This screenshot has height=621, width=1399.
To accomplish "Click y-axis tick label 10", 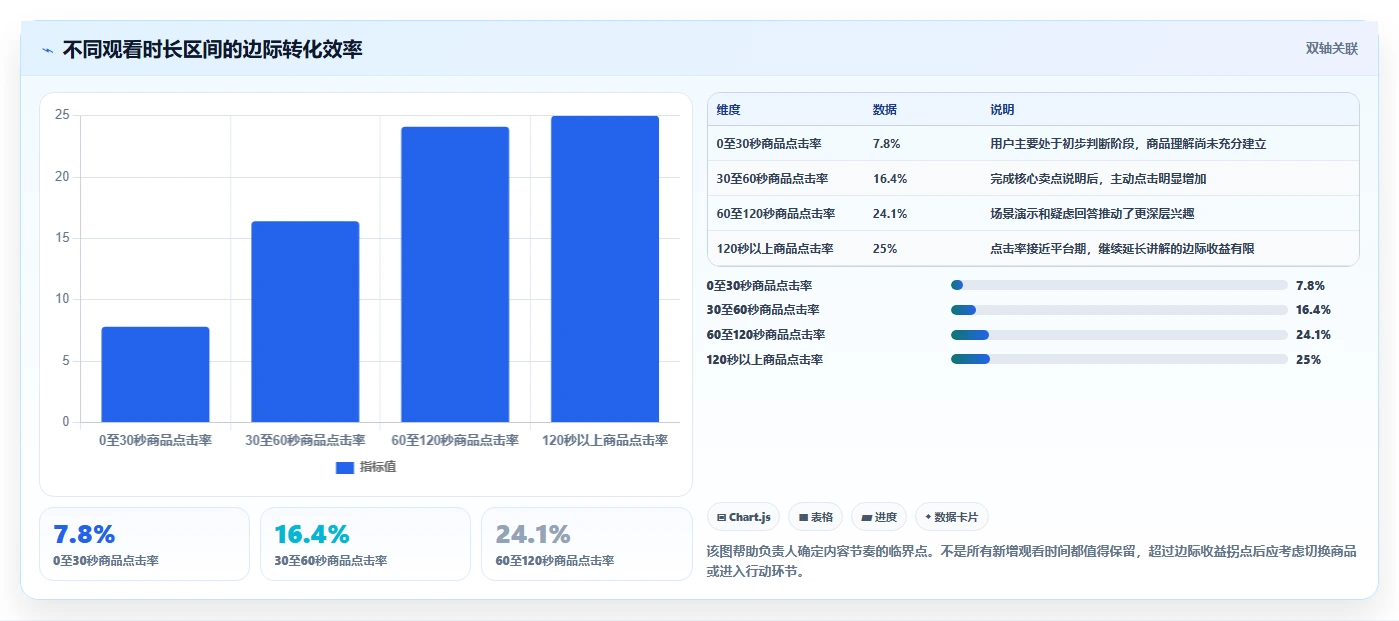I will click(x=62, y=299).
